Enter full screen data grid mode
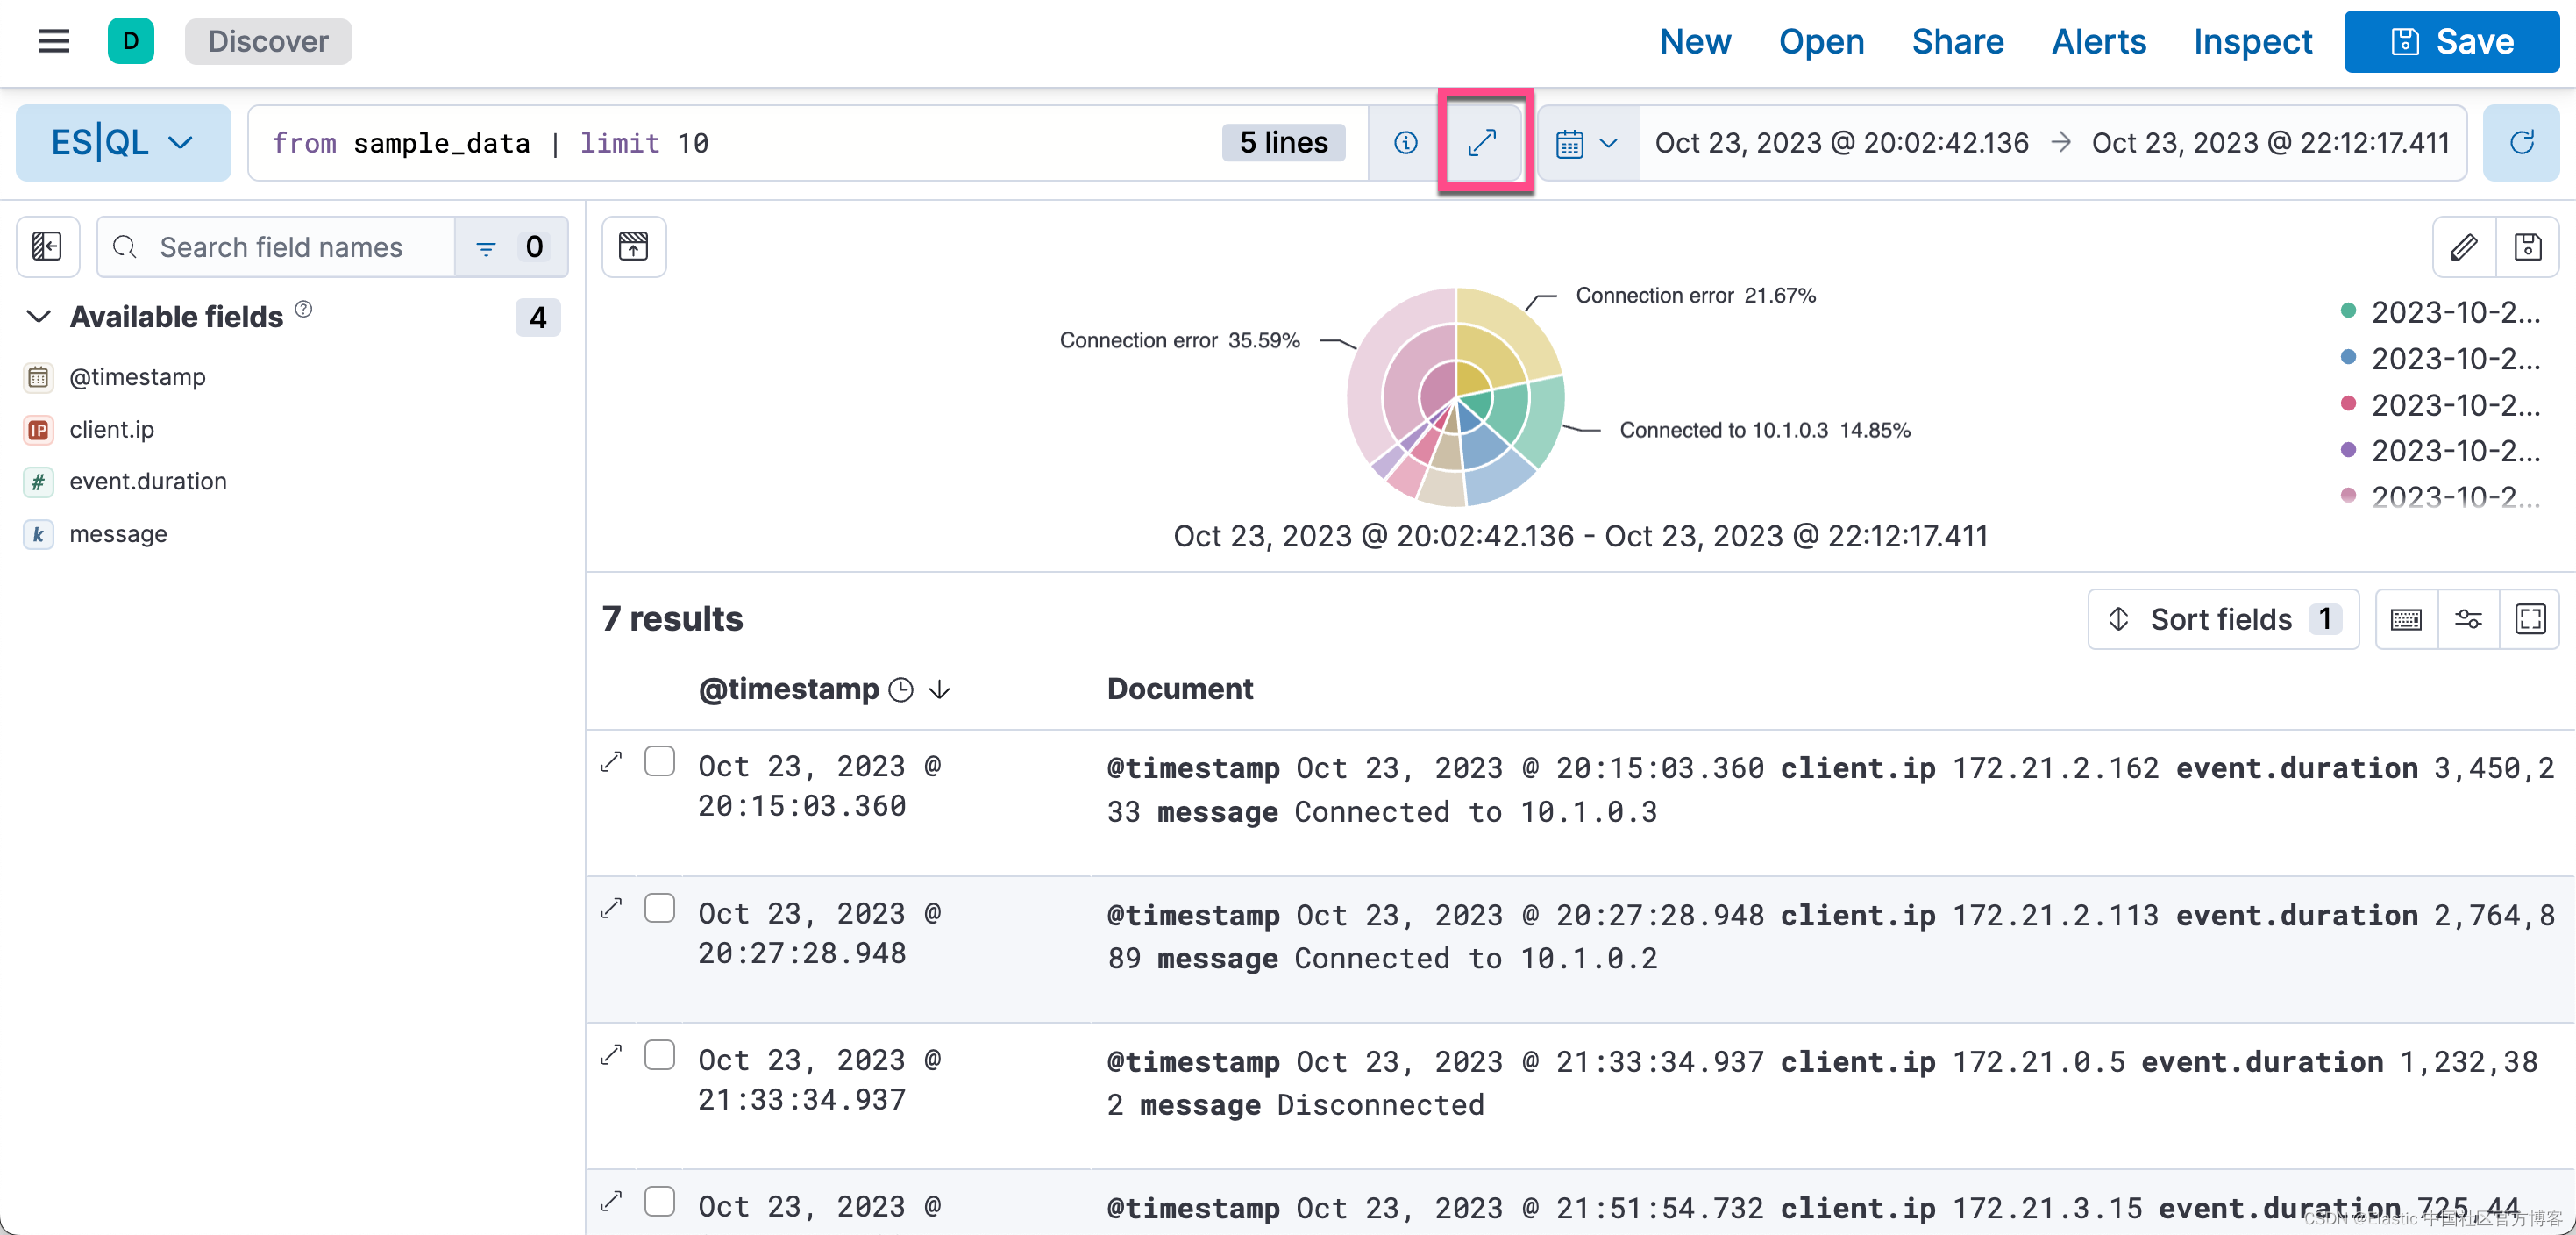 click(x=2530, y=619)
